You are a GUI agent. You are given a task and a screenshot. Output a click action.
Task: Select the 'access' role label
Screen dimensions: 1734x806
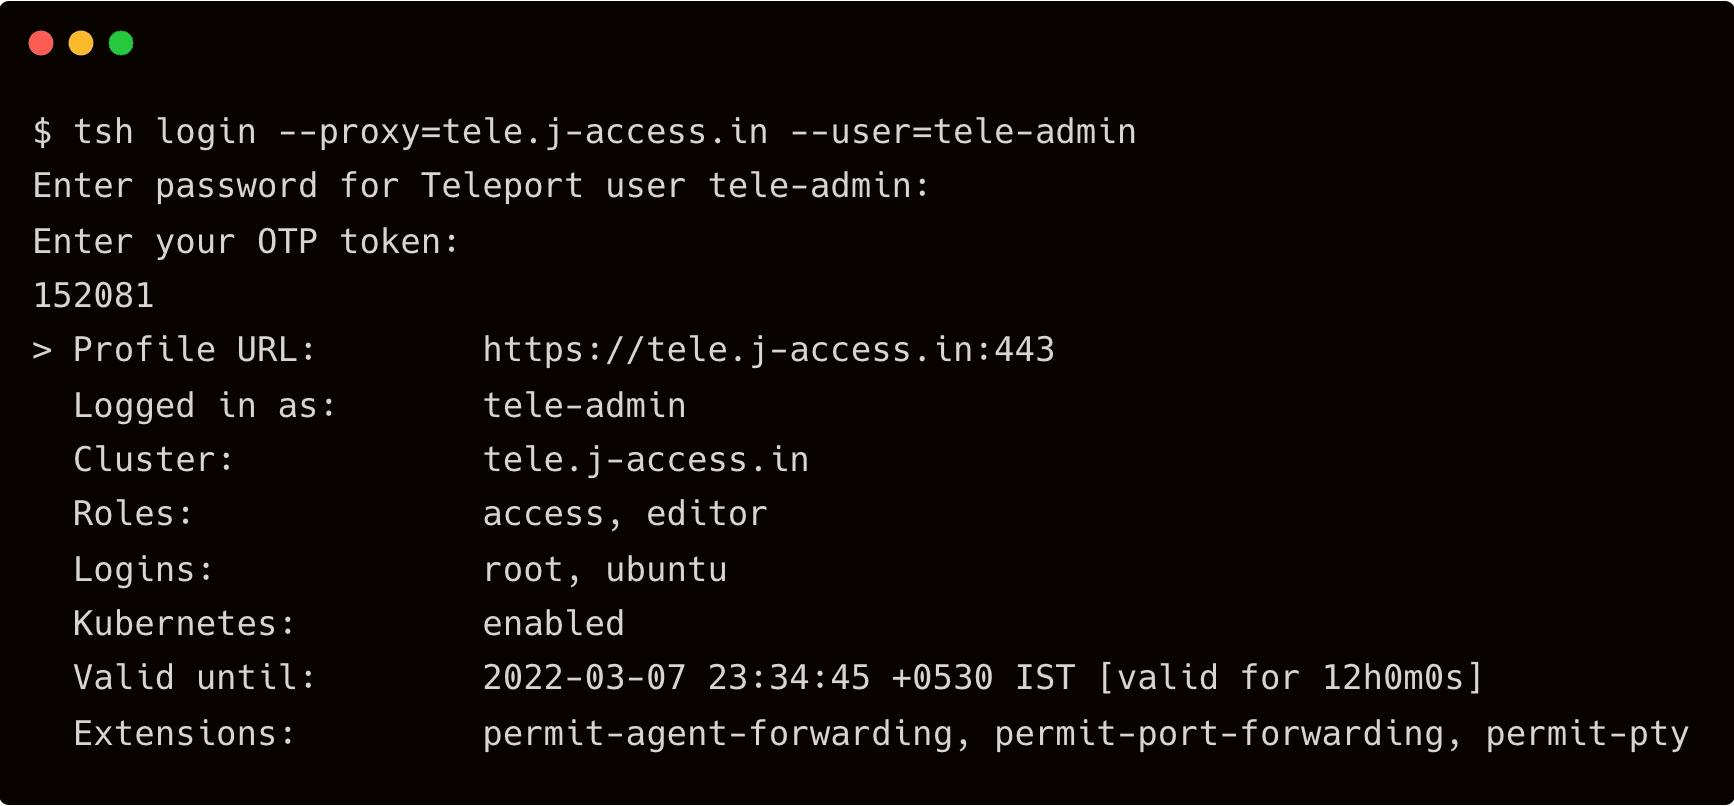tap(544, 513)
